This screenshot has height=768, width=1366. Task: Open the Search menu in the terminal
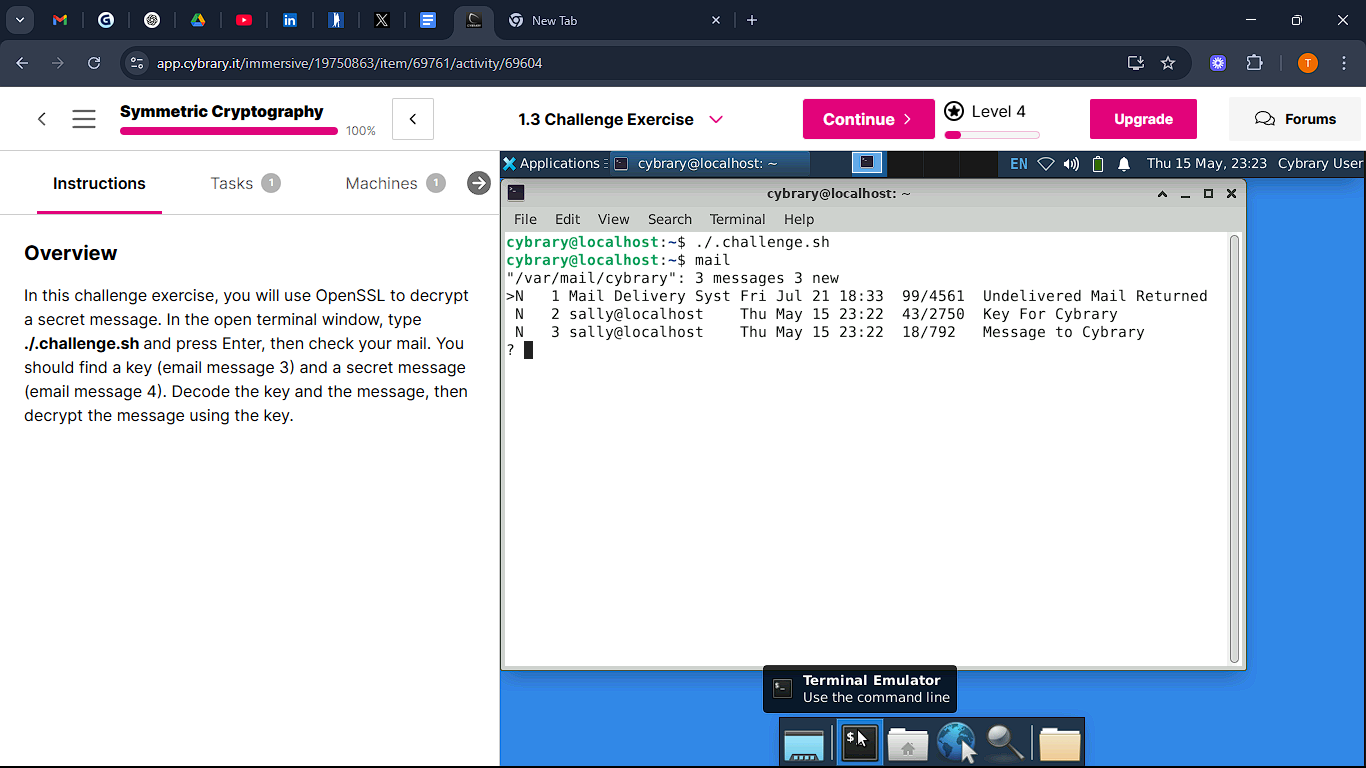[669, 219]
